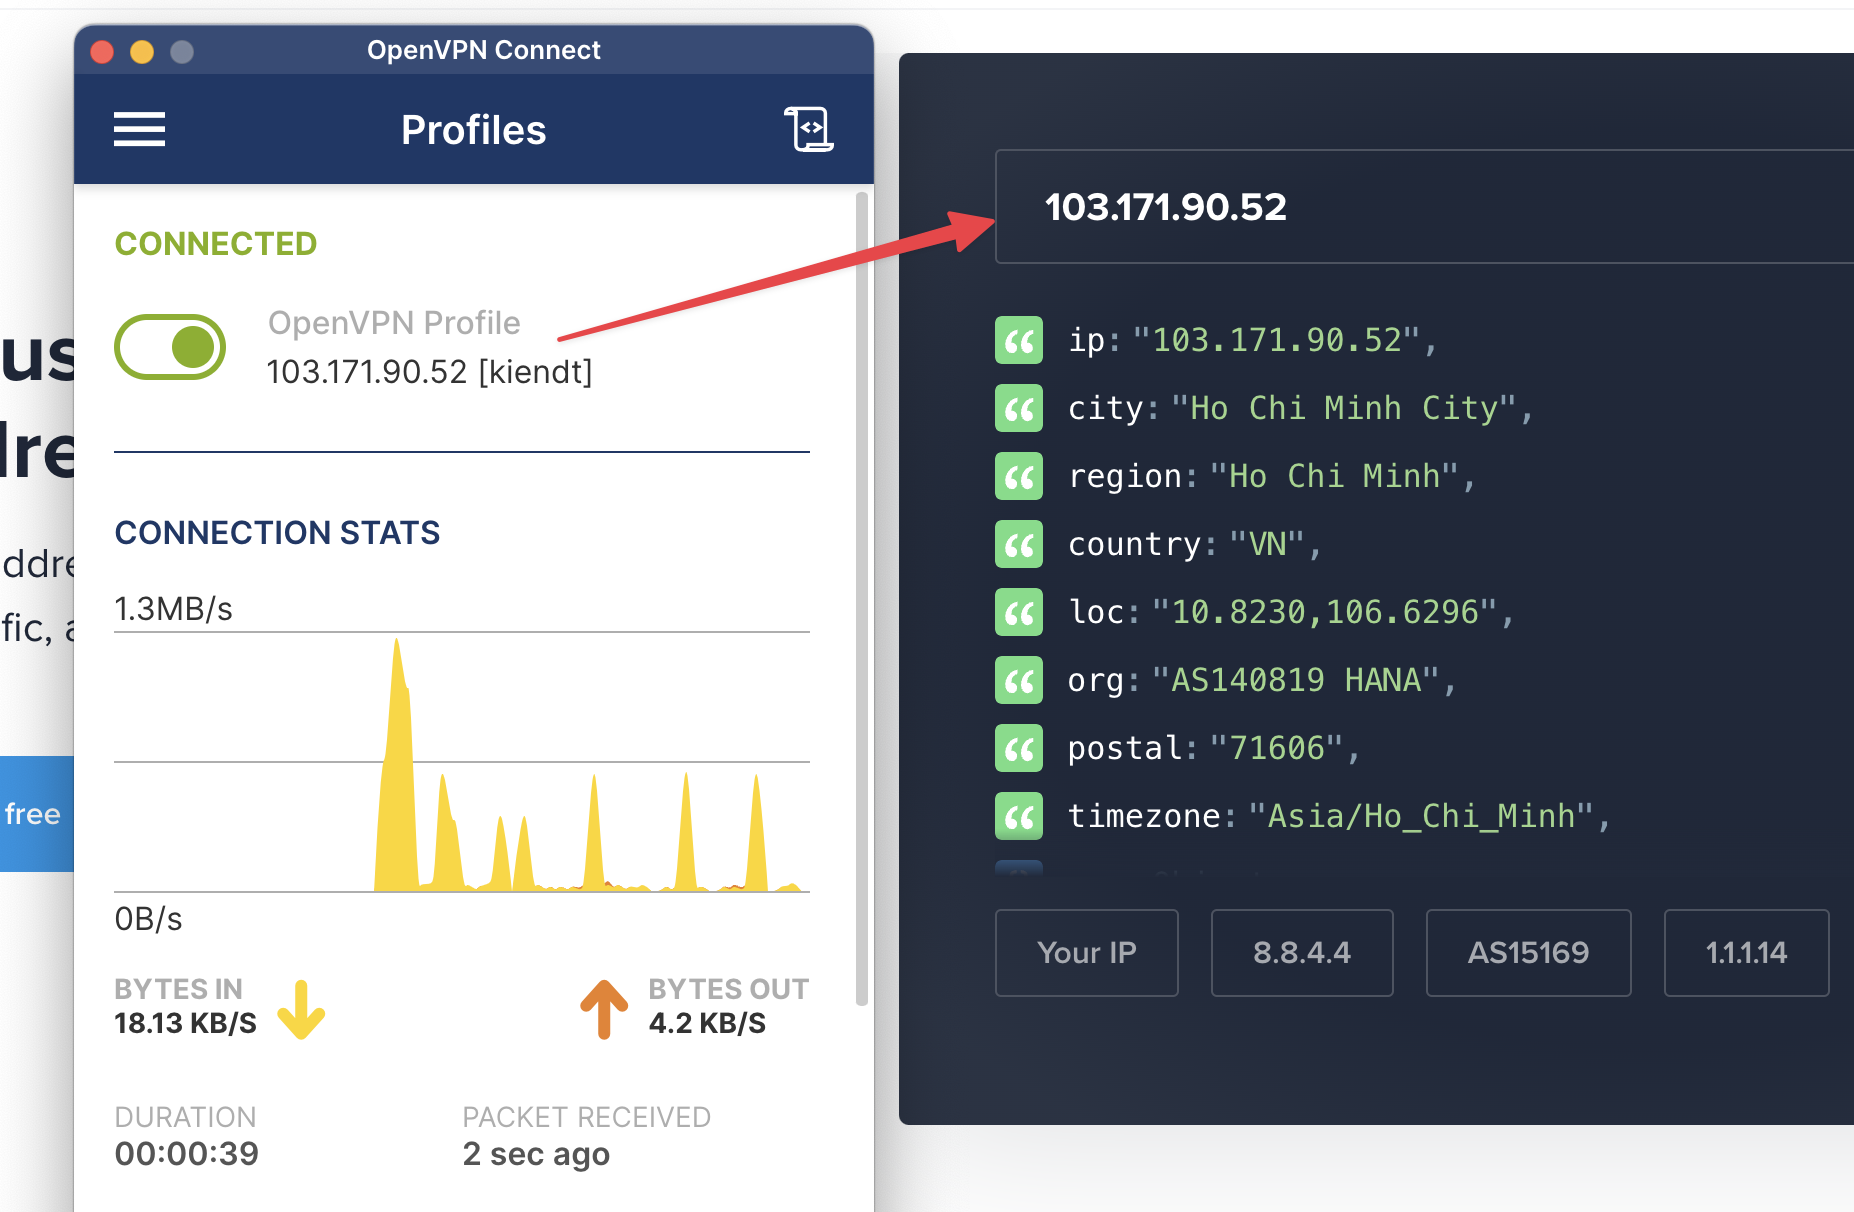Click the Profiles title in the header

(474, 130)
